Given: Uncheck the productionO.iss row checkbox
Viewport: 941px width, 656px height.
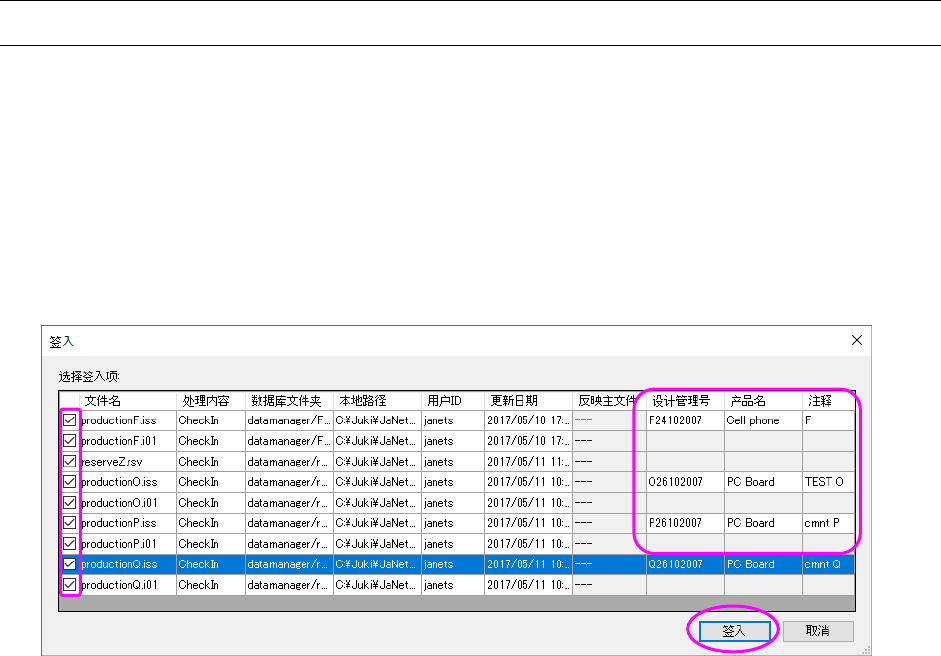Looking at the screenshot, I should click(x=69, y=482).
